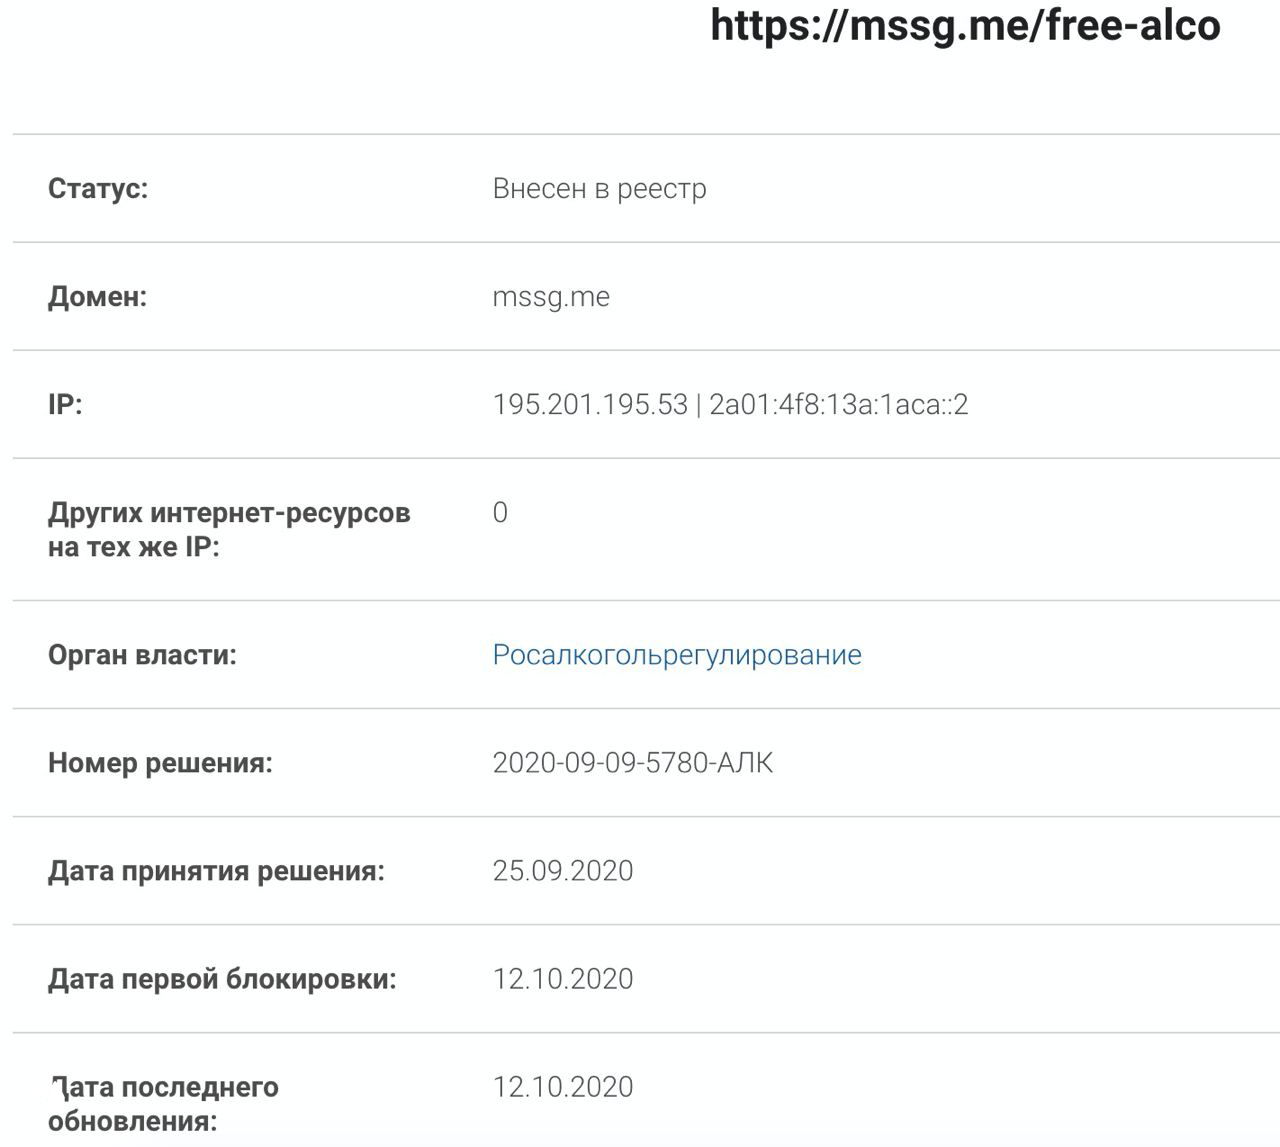
Task: Click the 'Орган власти' label
Action: coord(142,655)
